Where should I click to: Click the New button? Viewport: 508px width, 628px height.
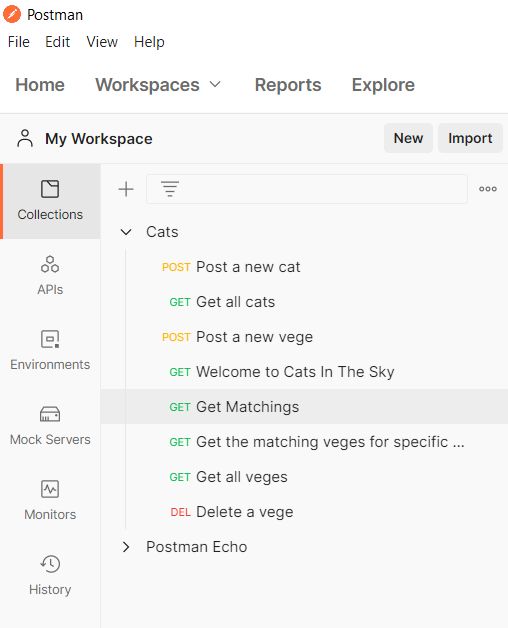pyautogui.click(x=408, y=138)
